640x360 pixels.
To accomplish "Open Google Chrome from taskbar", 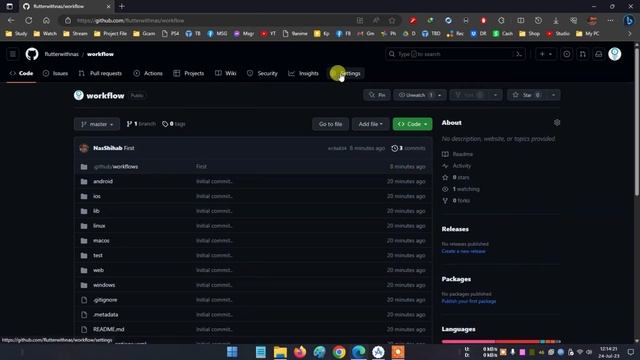I will [x=339, y=352].
